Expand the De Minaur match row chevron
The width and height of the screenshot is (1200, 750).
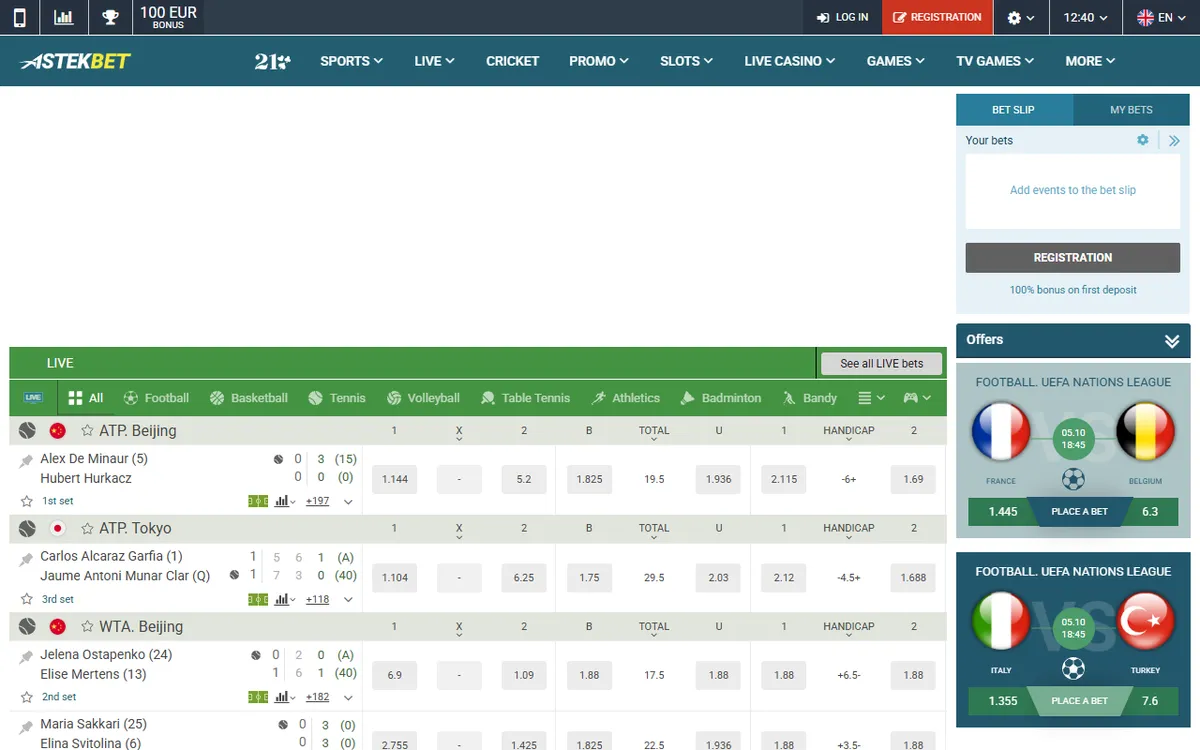click(348, 502)
